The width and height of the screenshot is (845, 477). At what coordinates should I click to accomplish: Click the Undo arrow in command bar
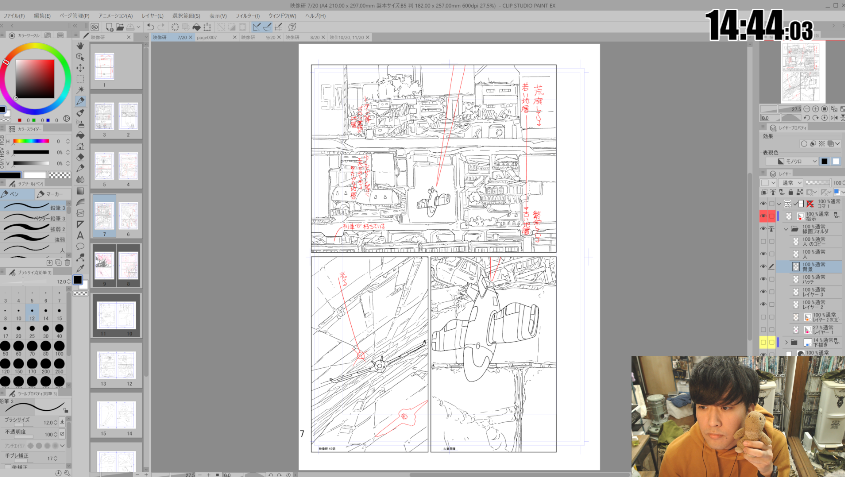(x=150, y=26)
